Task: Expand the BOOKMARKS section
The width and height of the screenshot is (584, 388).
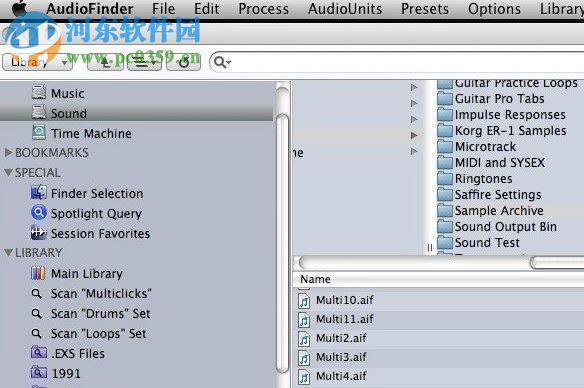Action: [x=8, y=152]
